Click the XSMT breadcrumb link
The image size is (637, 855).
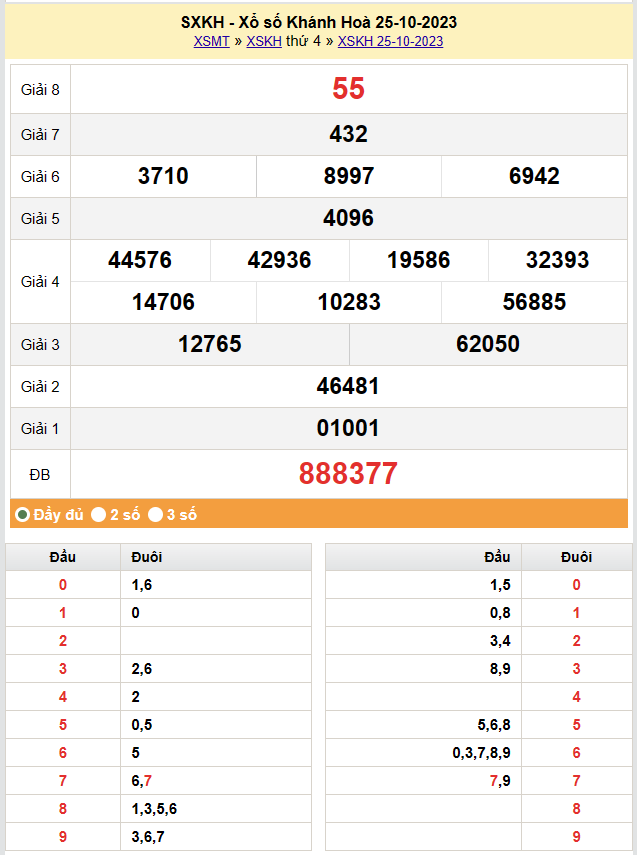(x=211, y=41)
